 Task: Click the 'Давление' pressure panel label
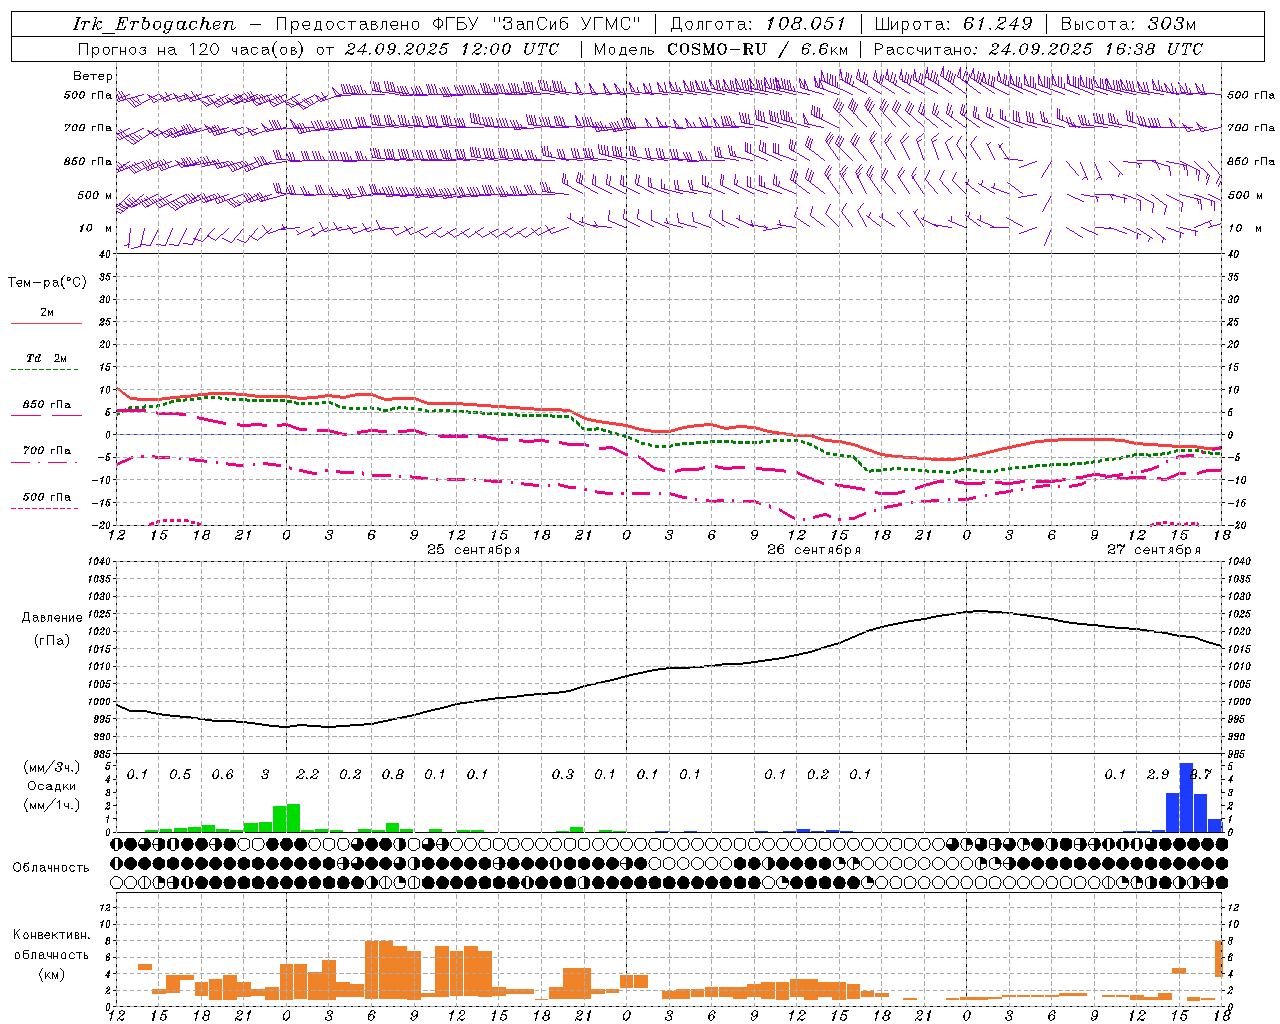pyautogui.click(x=51, y=618)
